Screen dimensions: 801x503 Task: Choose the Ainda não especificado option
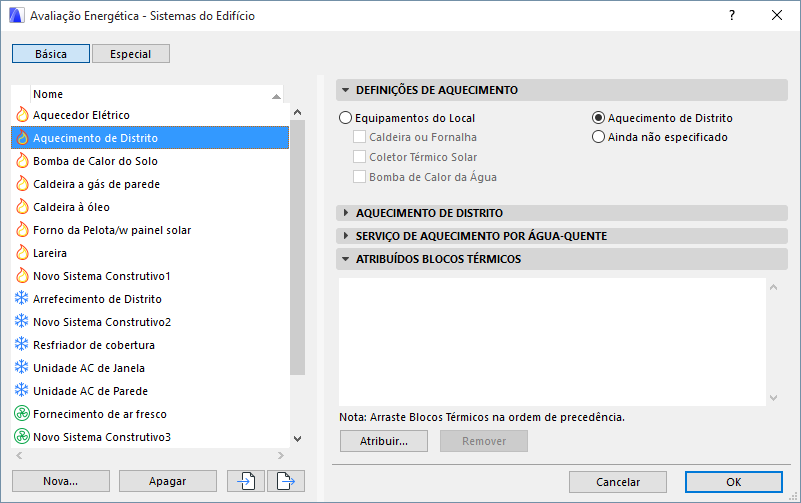[x=599, y=137]
